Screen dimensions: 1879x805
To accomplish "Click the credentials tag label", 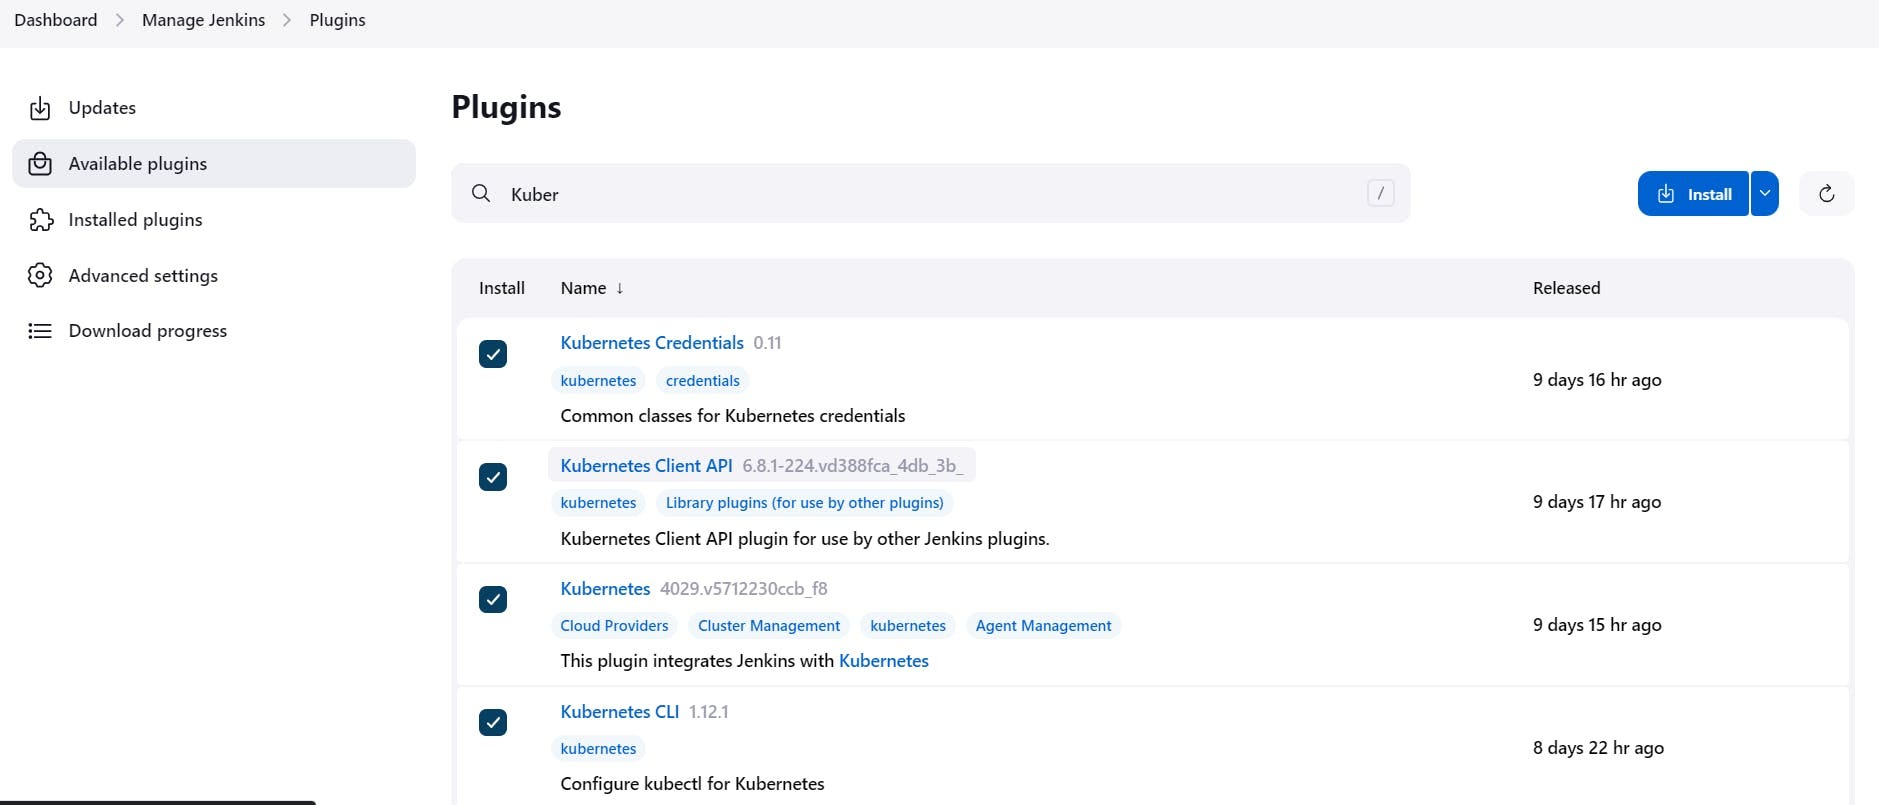I will (x=703, y=381).
